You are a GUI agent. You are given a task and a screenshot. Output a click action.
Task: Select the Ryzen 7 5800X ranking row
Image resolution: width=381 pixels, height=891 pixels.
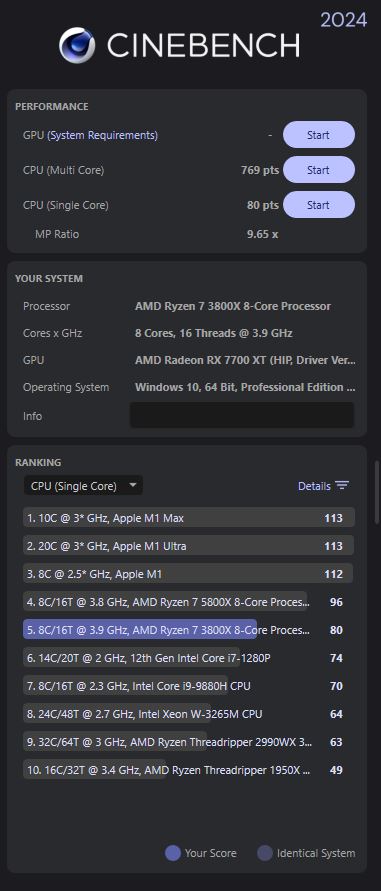pyautogui.click(x=189, y=601)
